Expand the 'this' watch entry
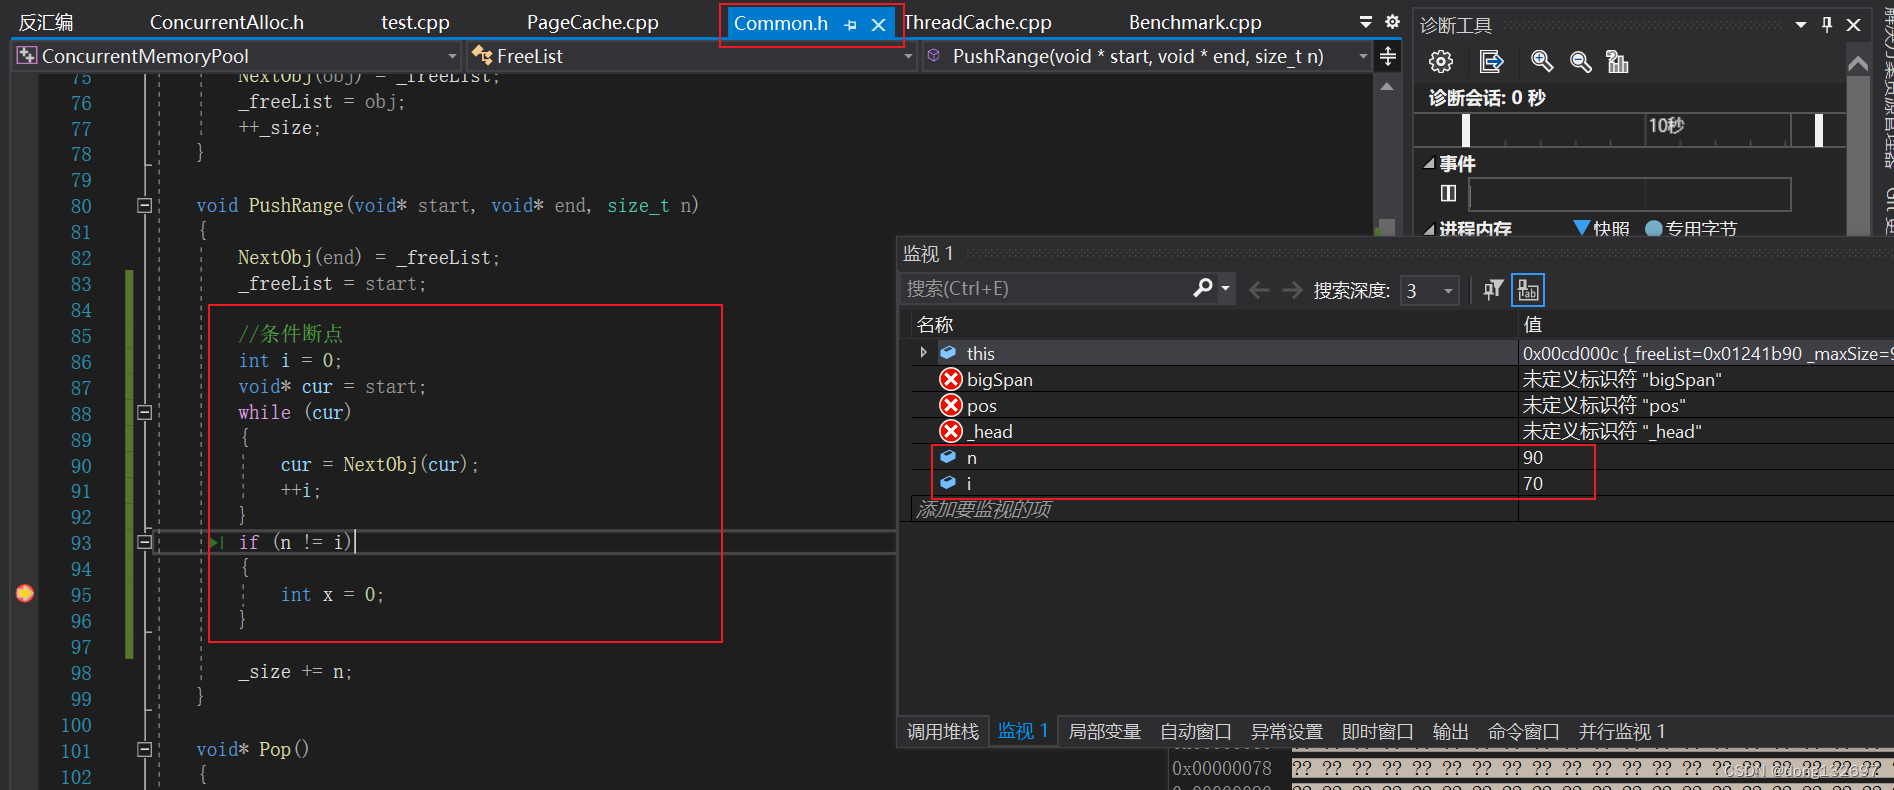 [923, 353]
